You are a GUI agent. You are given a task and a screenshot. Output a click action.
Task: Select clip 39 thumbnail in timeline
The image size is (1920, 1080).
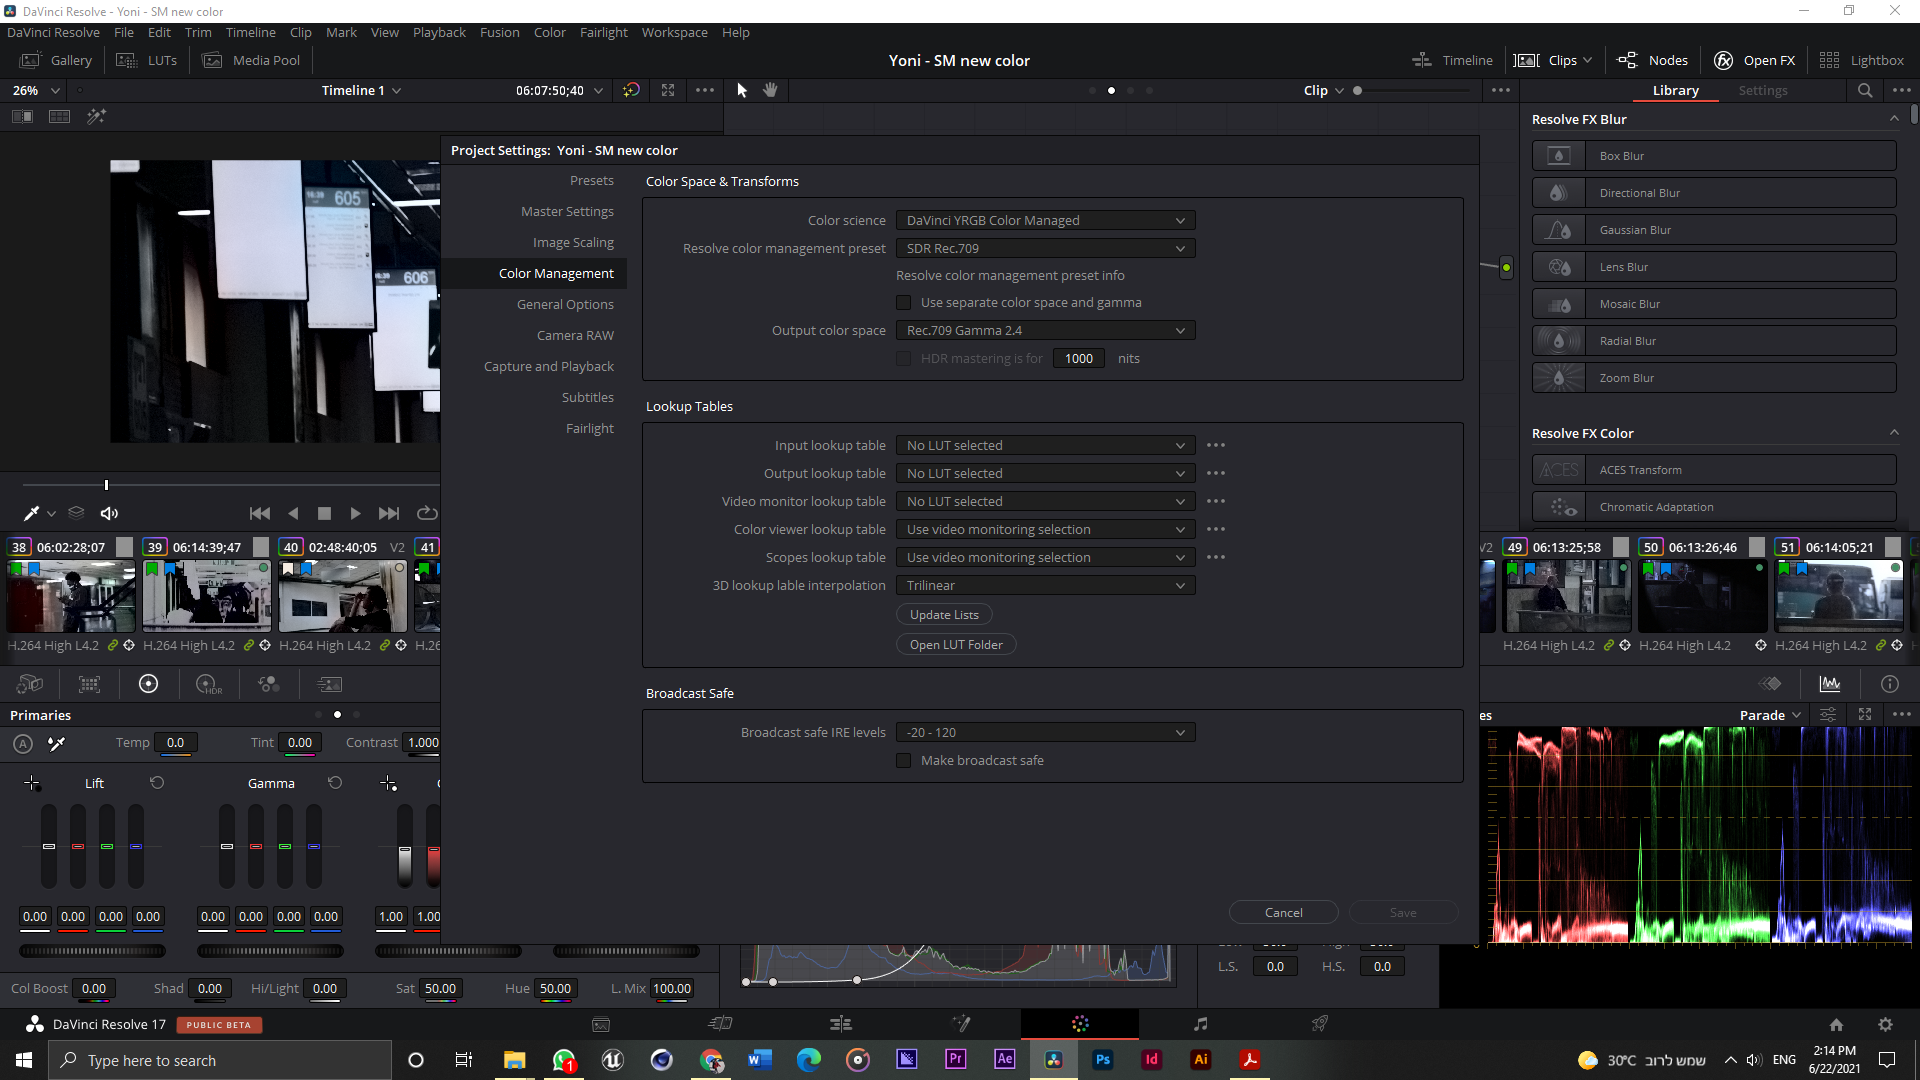click(206, 596)
